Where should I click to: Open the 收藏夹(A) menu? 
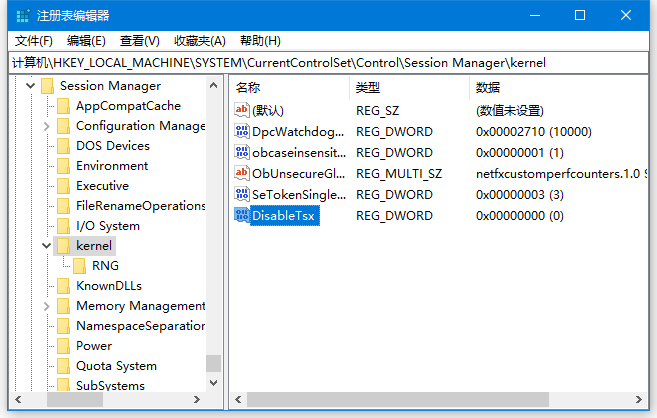pyautogui.click(x=199, y=41)
